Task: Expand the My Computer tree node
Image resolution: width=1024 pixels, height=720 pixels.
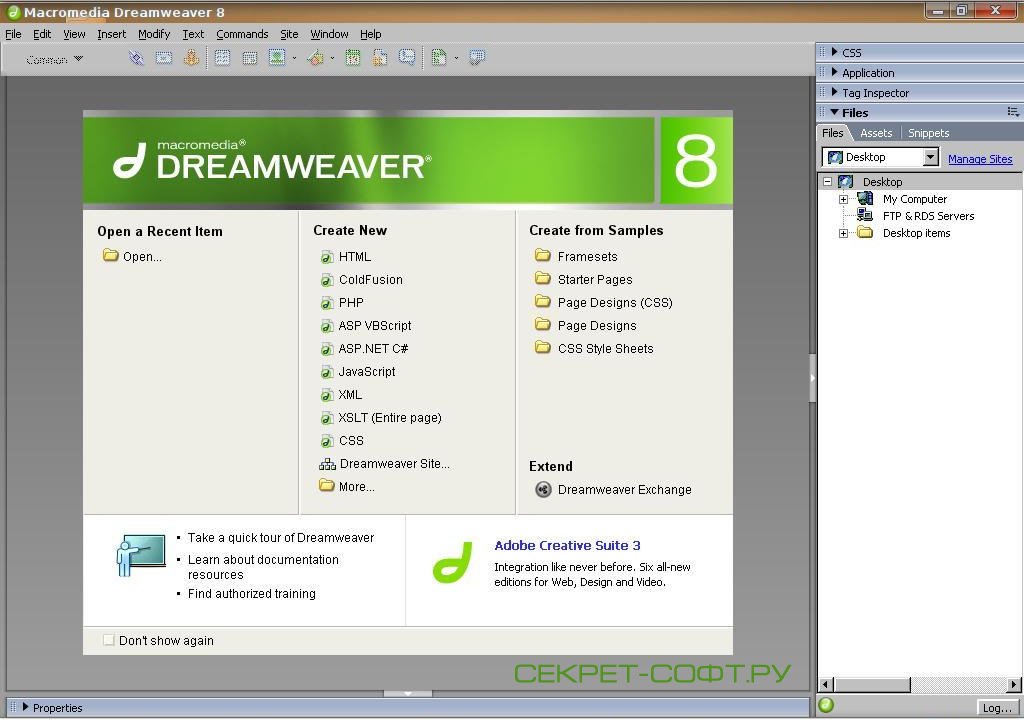Action: [844, 199]
